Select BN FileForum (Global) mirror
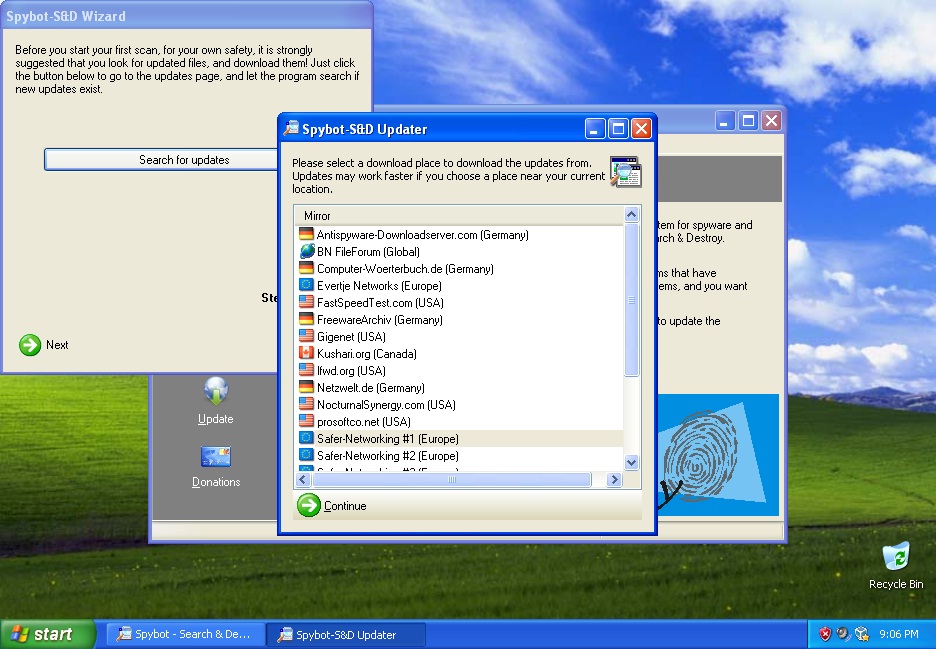 coord(459,251)
